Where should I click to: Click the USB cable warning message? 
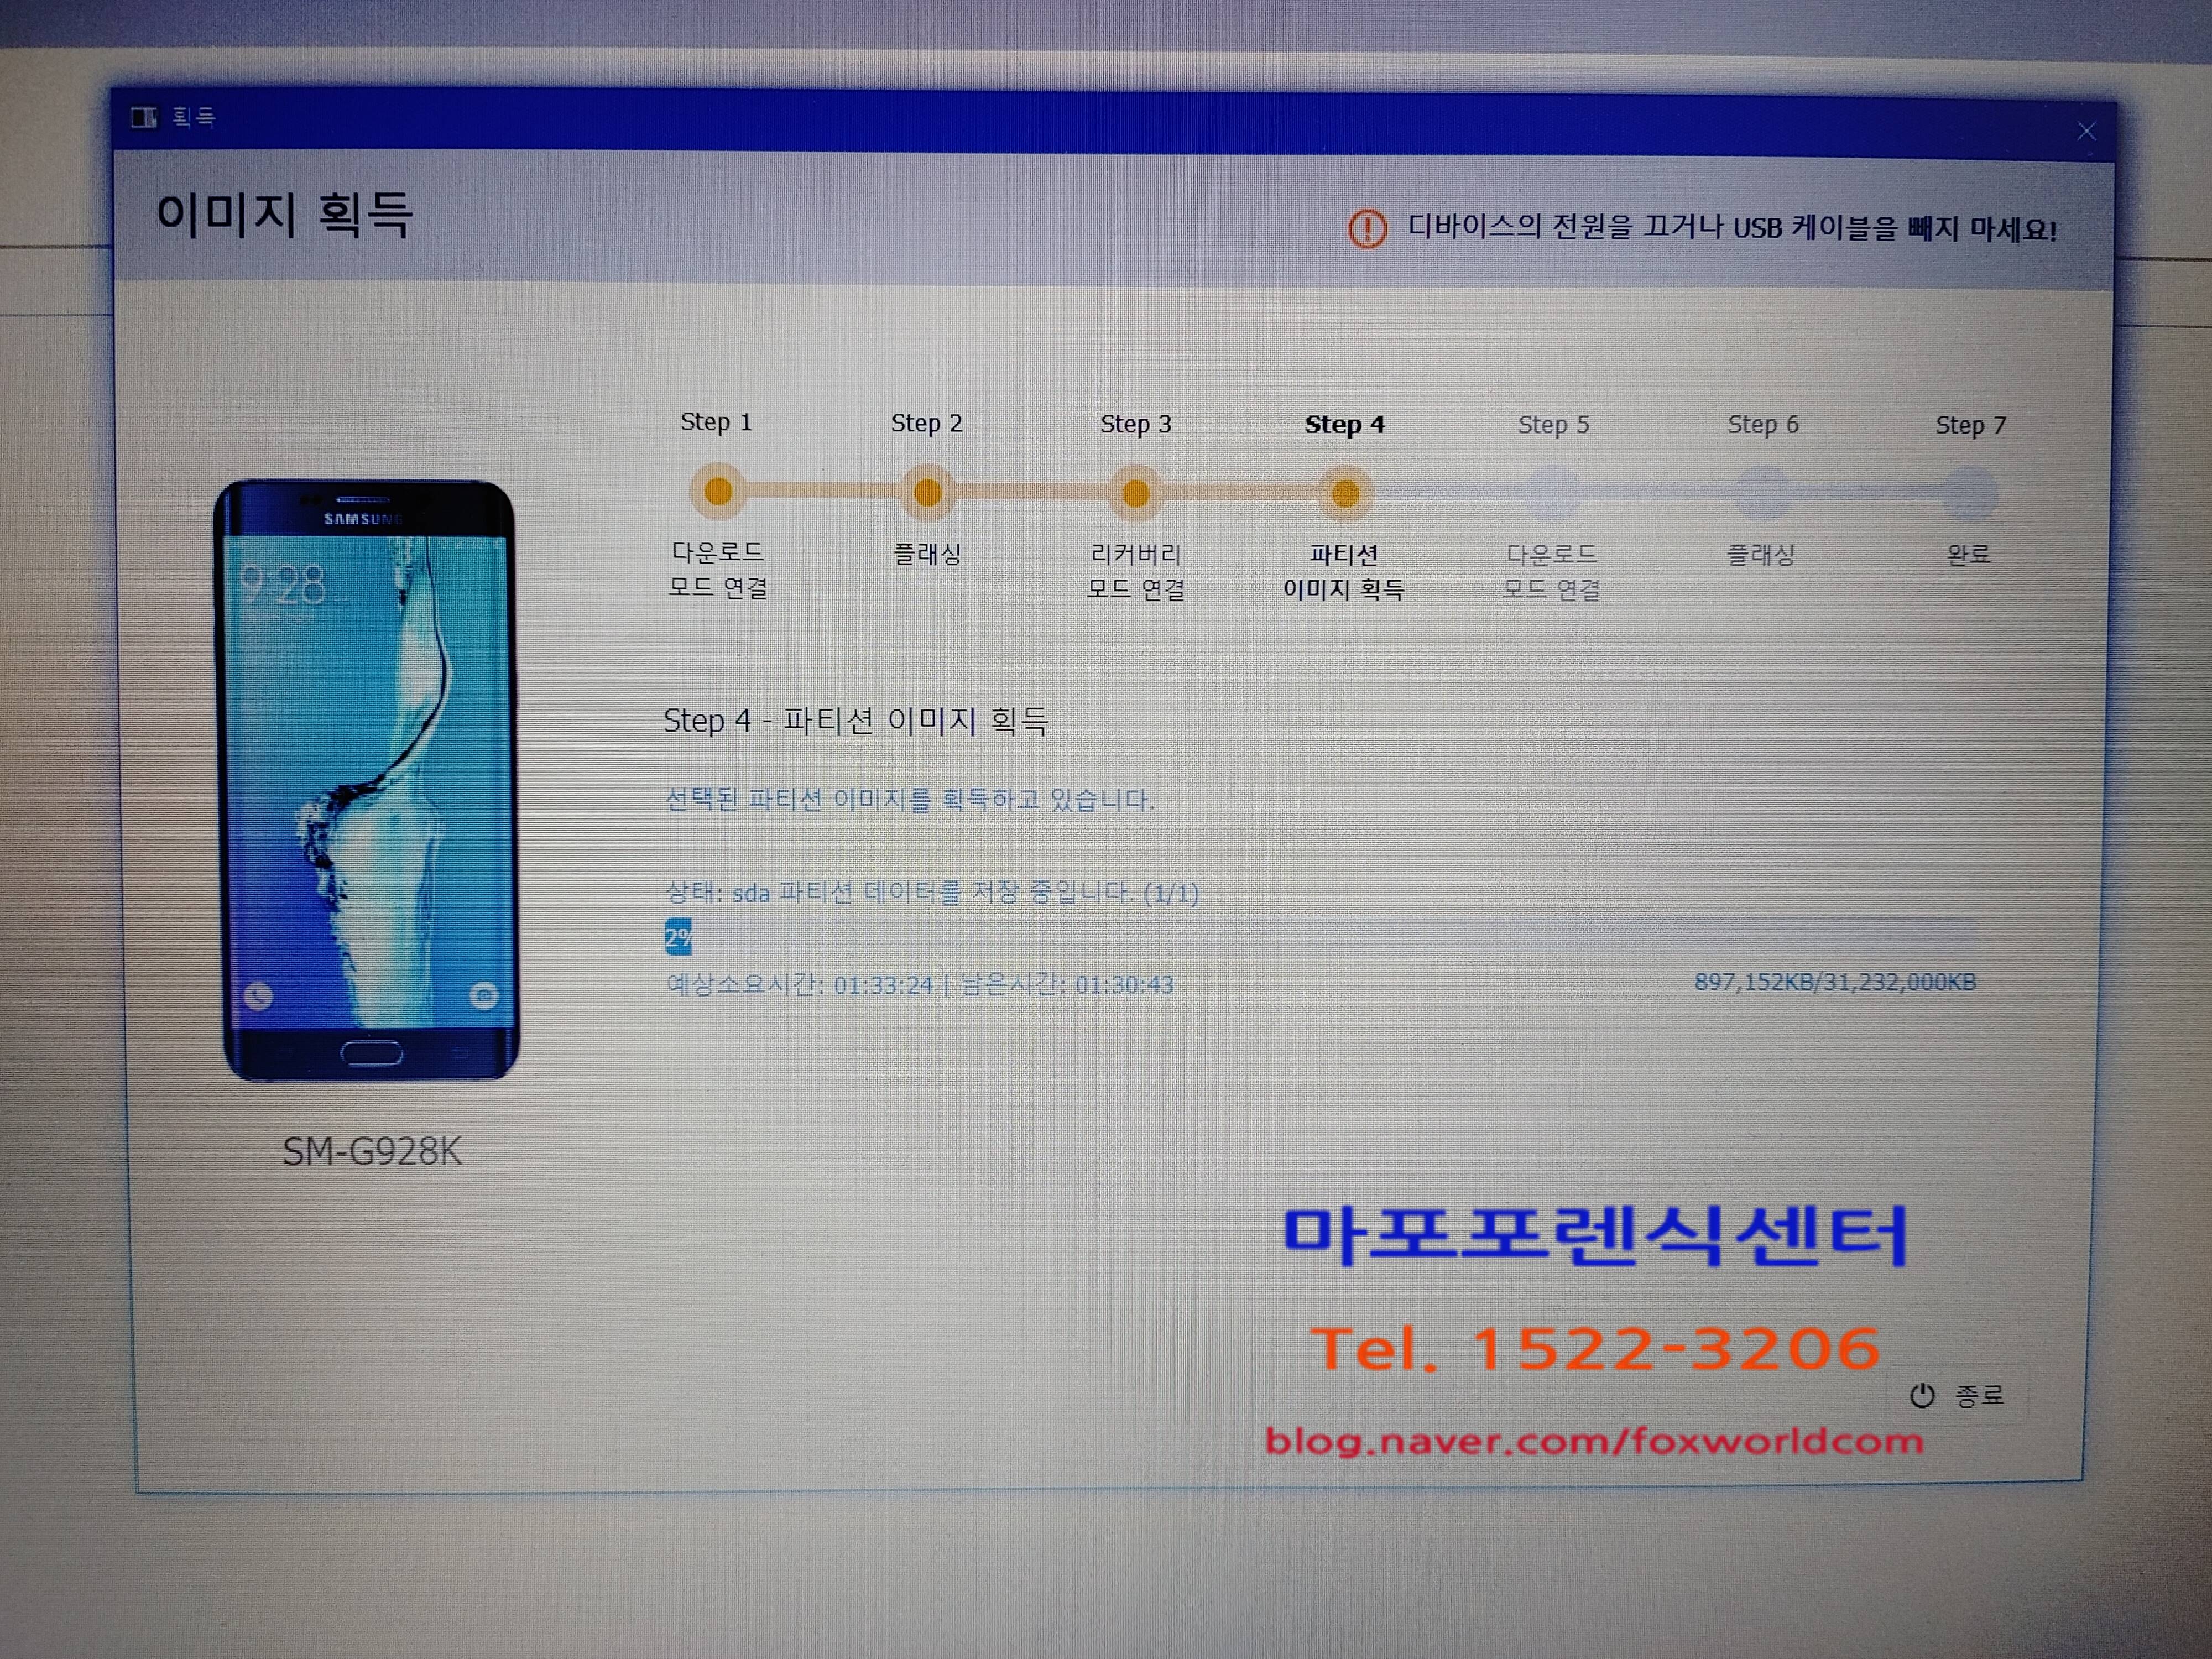click(x=1732, y=229)
